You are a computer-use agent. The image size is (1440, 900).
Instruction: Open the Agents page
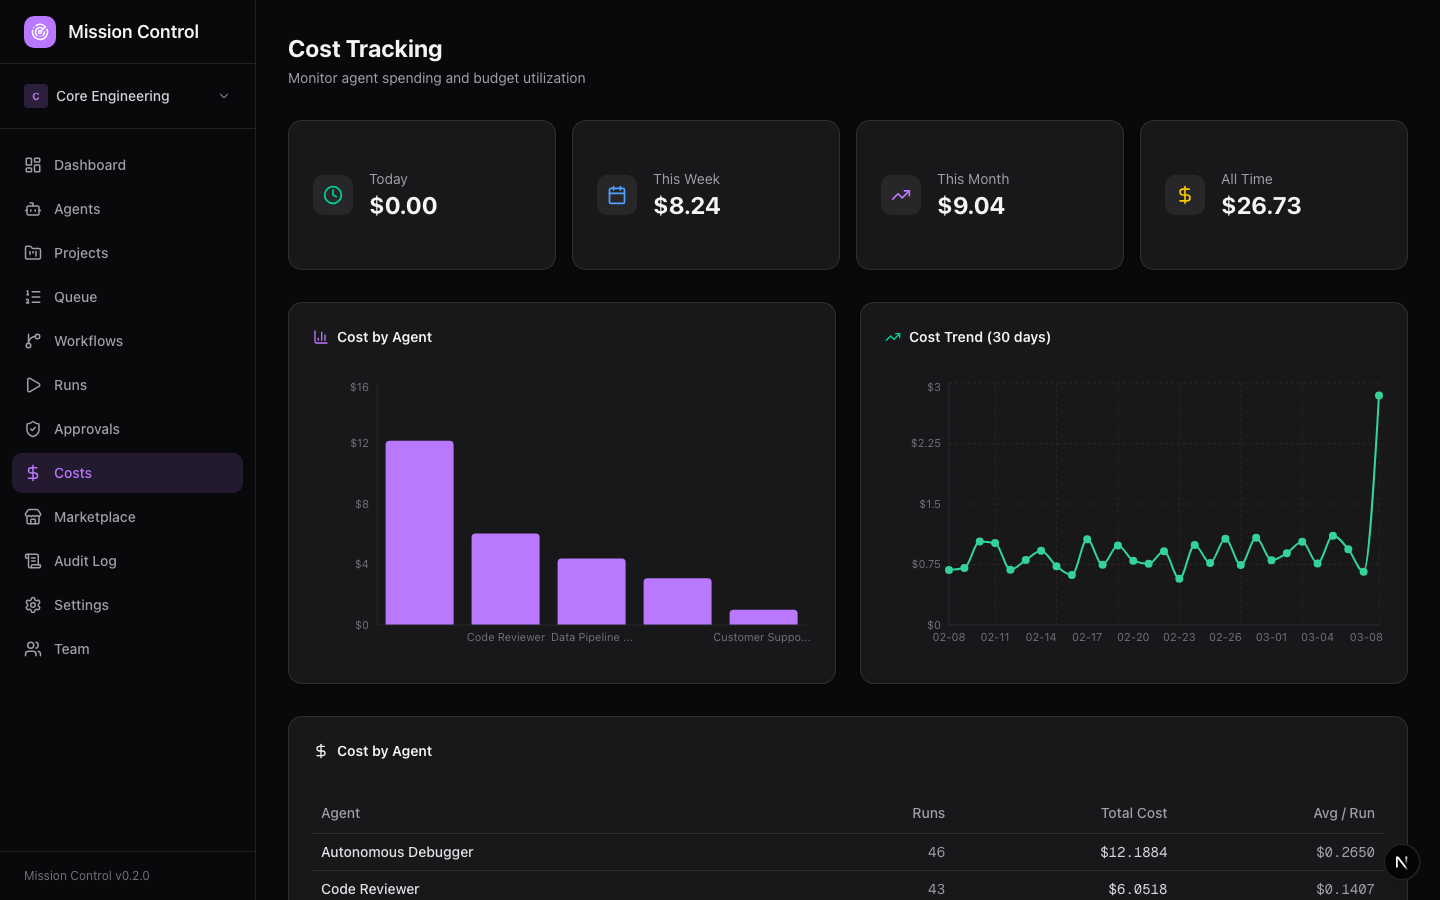point(77,209)
